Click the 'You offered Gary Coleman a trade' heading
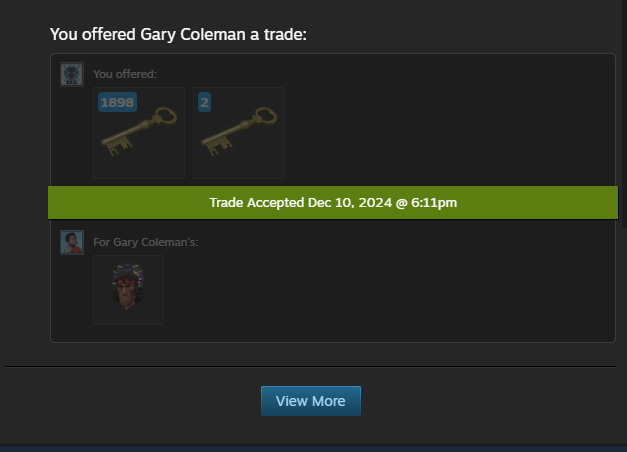627x452 pixels. (x=178, y=34)
